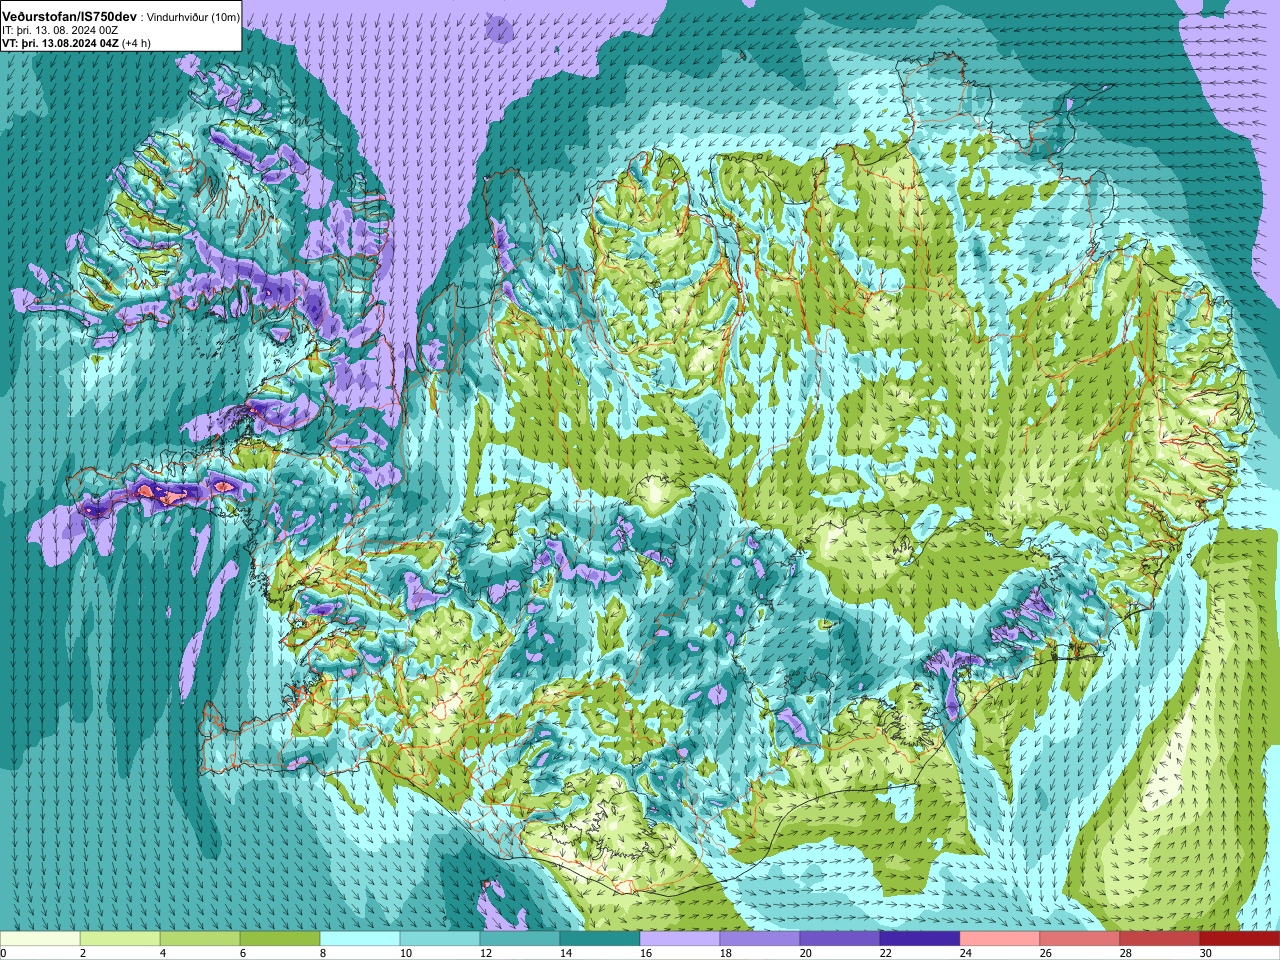Viewport: 1280px width, 960px height.
Task: Click the legend scale number "16"
Action: pos(647,953)
